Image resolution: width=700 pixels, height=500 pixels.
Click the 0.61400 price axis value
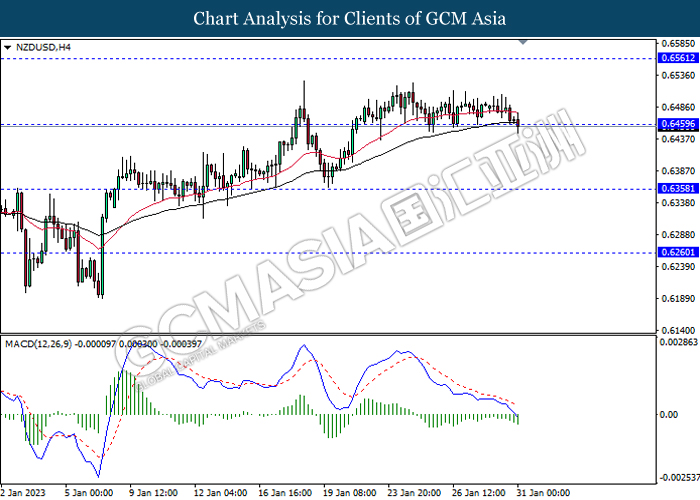click(679, 330)
